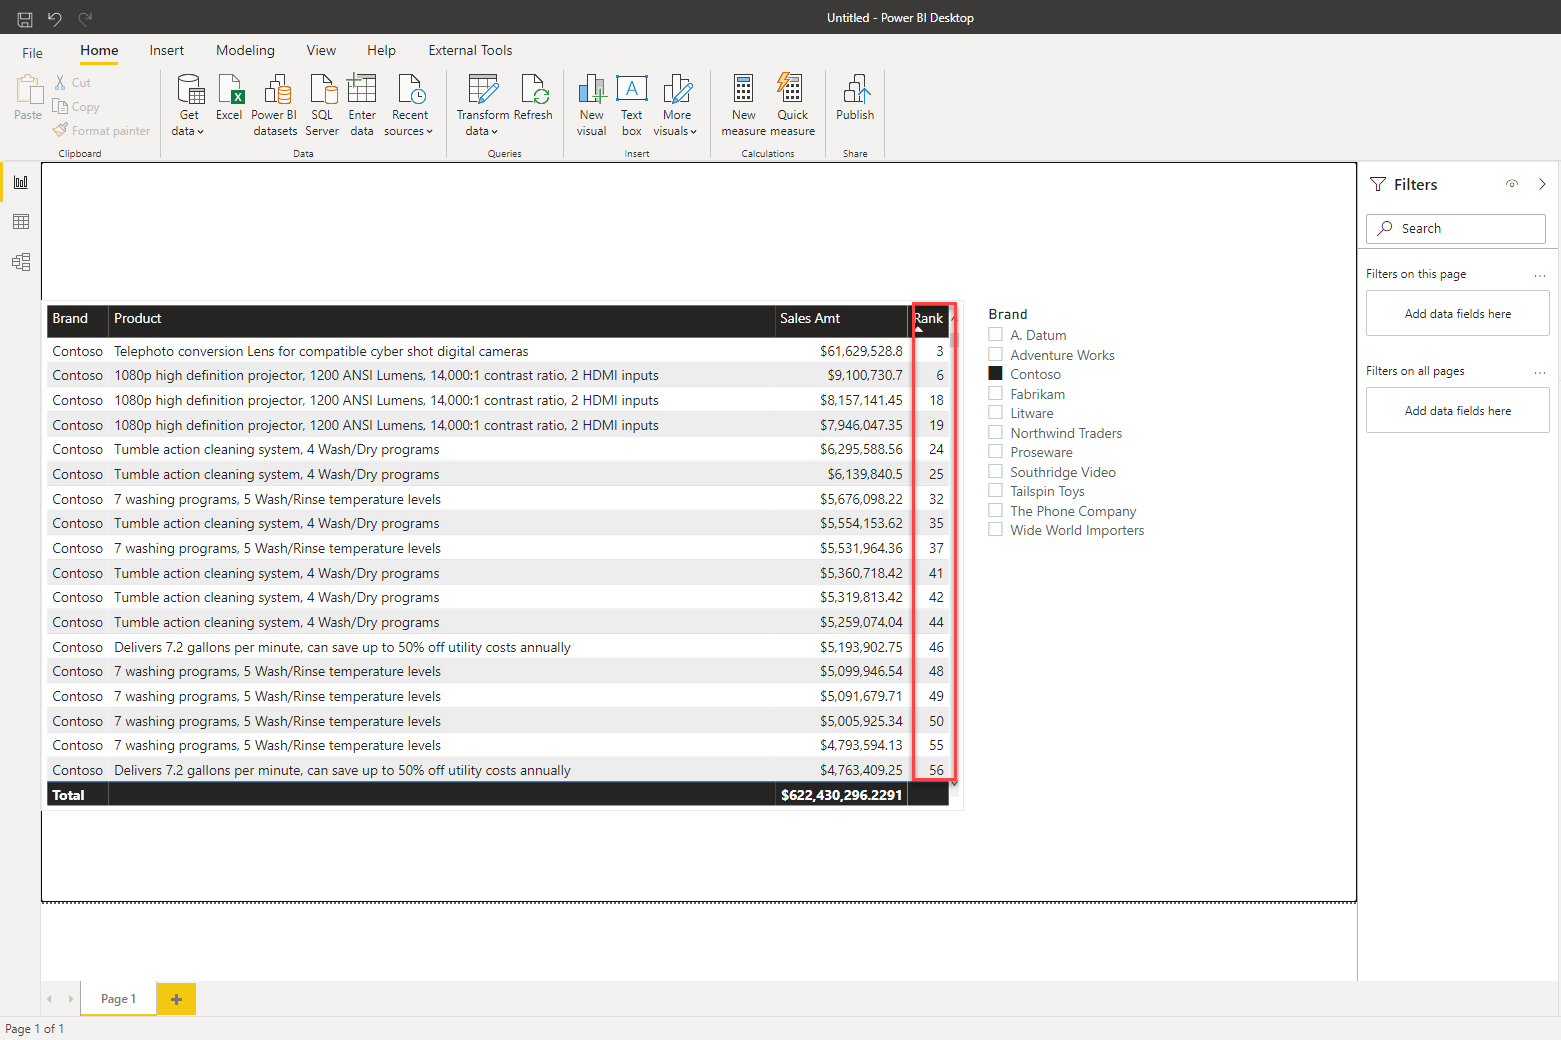Uncheck Contoso in the Brand slicer
The image size is (1561, 1040).
pos(995,373)
